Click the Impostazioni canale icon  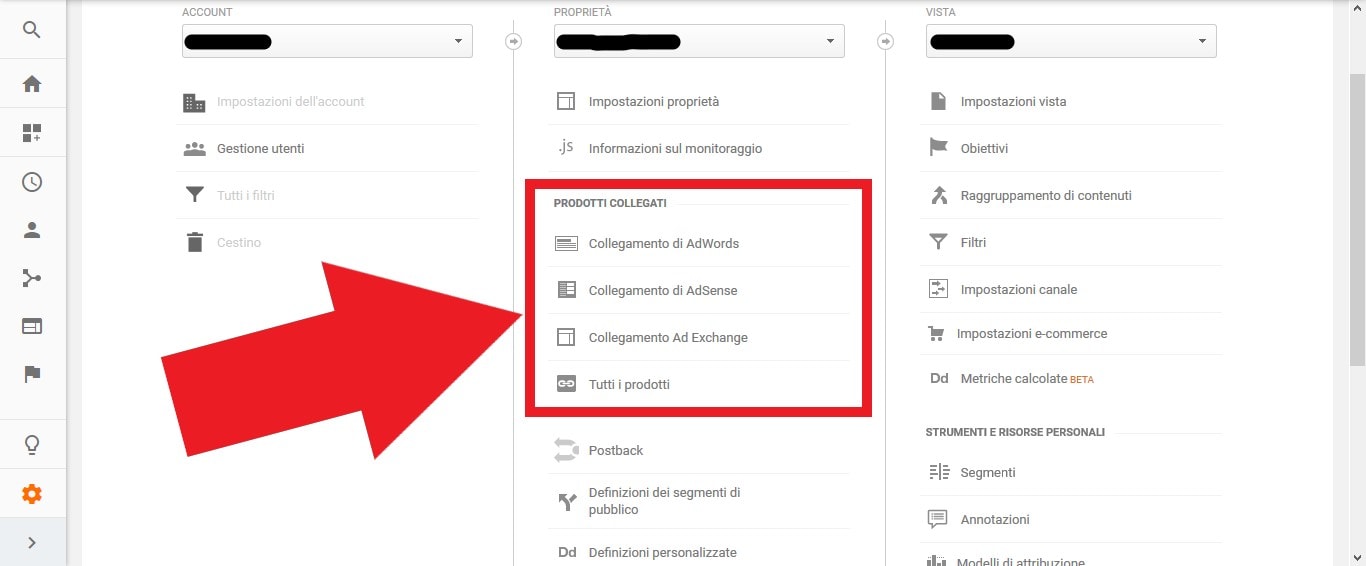(x=938, y=289)
